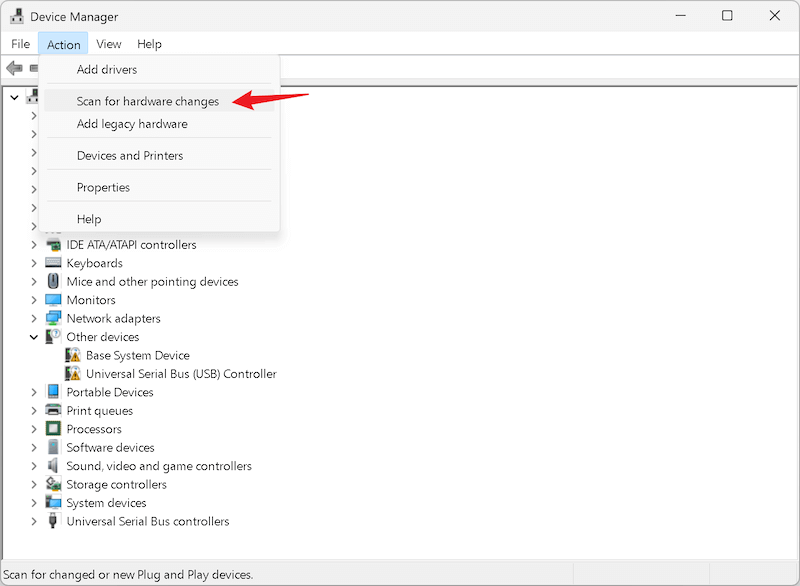Click the Monitors category icon

click(x=53, y=300)
